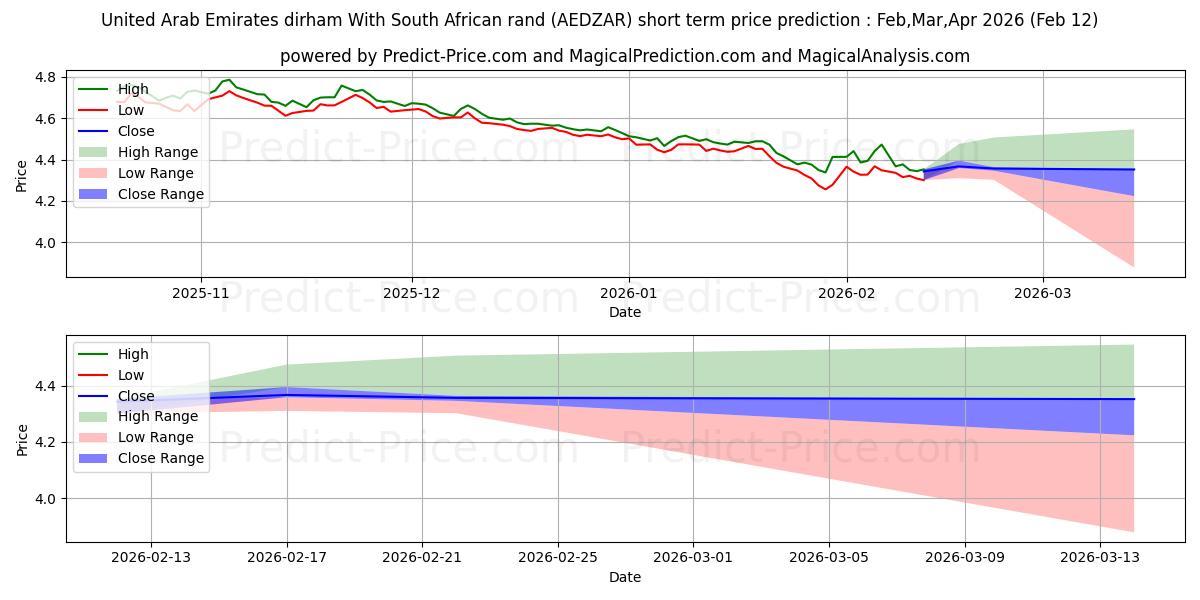Click the green High line in top legend
Image resolution: width=1200 pixels, height=600 pixels.
coord(92,90)
